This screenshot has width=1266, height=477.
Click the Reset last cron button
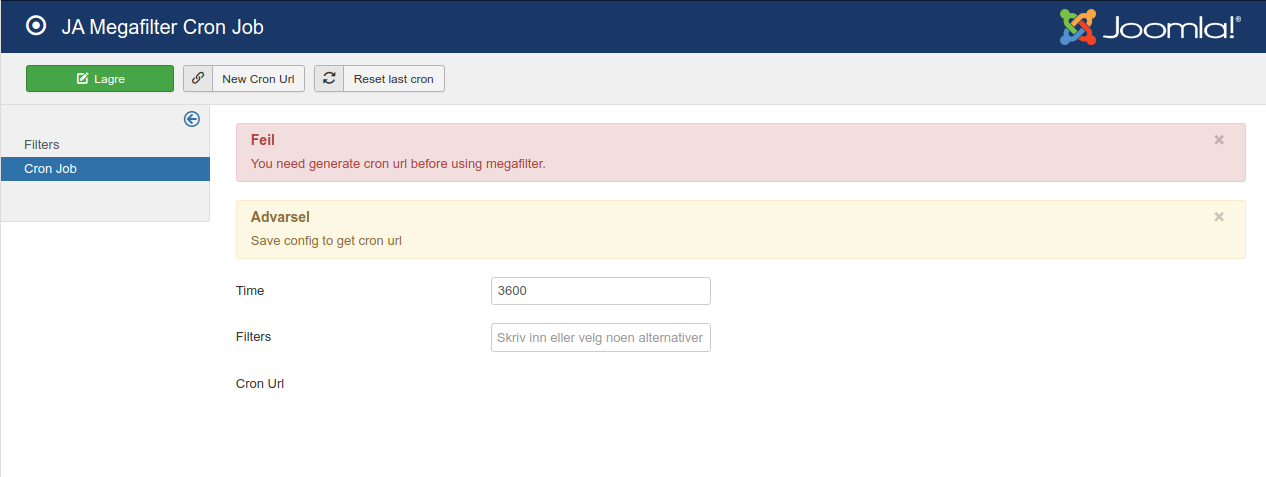pos(379,79)
